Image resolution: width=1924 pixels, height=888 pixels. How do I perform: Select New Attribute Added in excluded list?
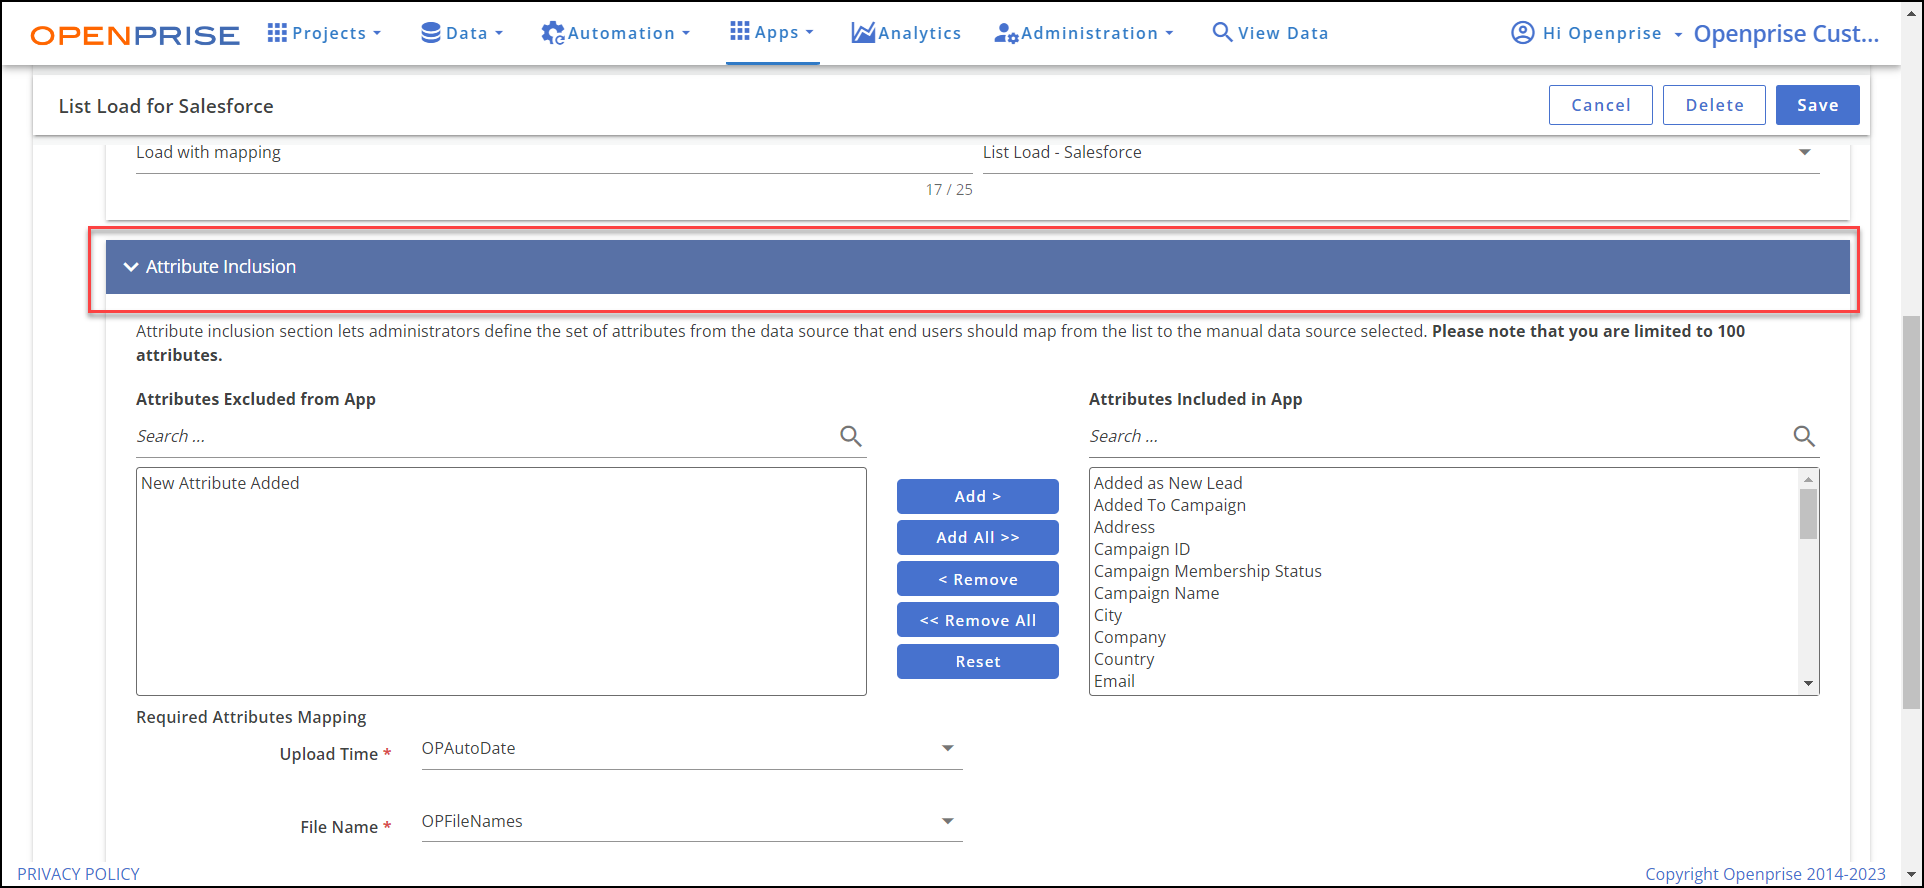point(220,483)
